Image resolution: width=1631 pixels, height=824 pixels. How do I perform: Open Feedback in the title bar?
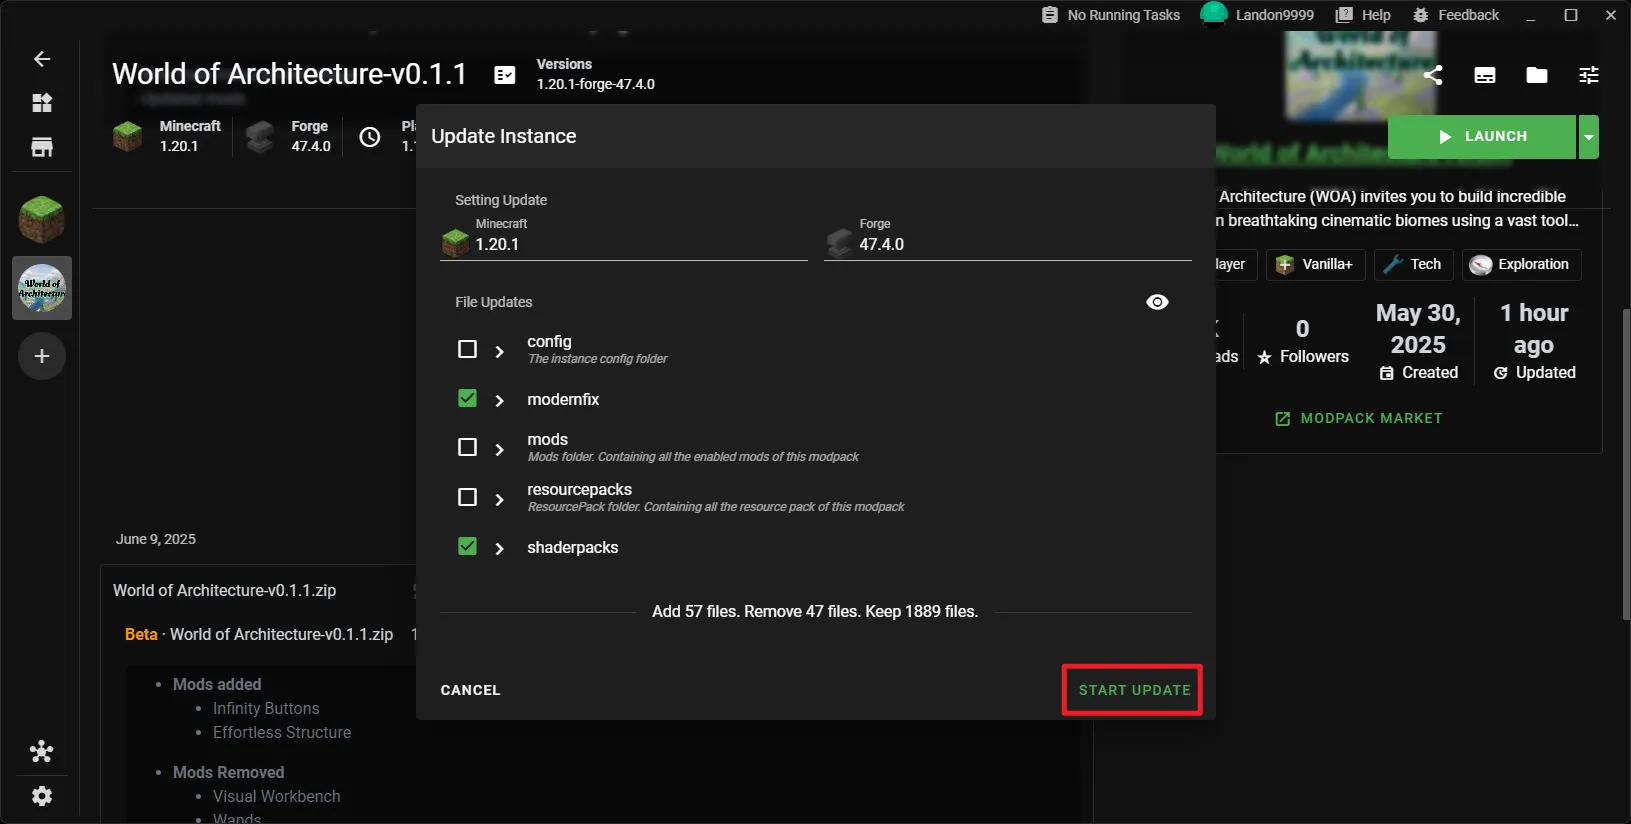click(x=1455, y=15)
